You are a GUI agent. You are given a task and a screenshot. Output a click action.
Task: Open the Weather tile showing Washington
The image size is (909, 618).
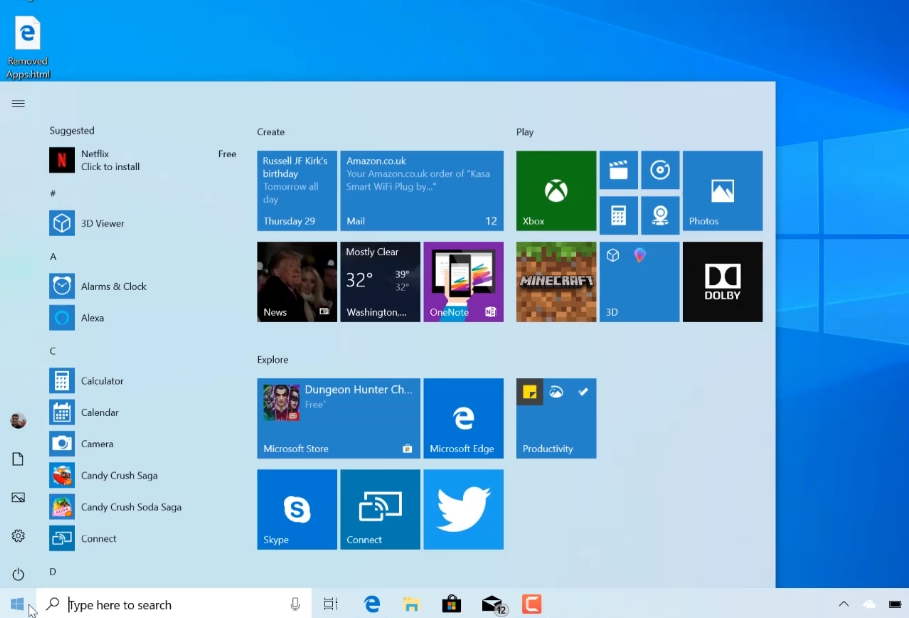[x=380, y=282]
